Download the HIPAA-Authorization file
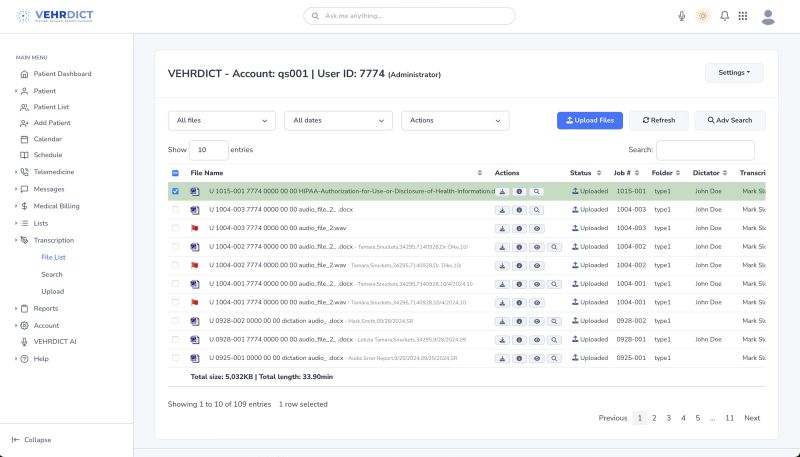Viewport: 800px width, 457px height. [x=502, y=192]
